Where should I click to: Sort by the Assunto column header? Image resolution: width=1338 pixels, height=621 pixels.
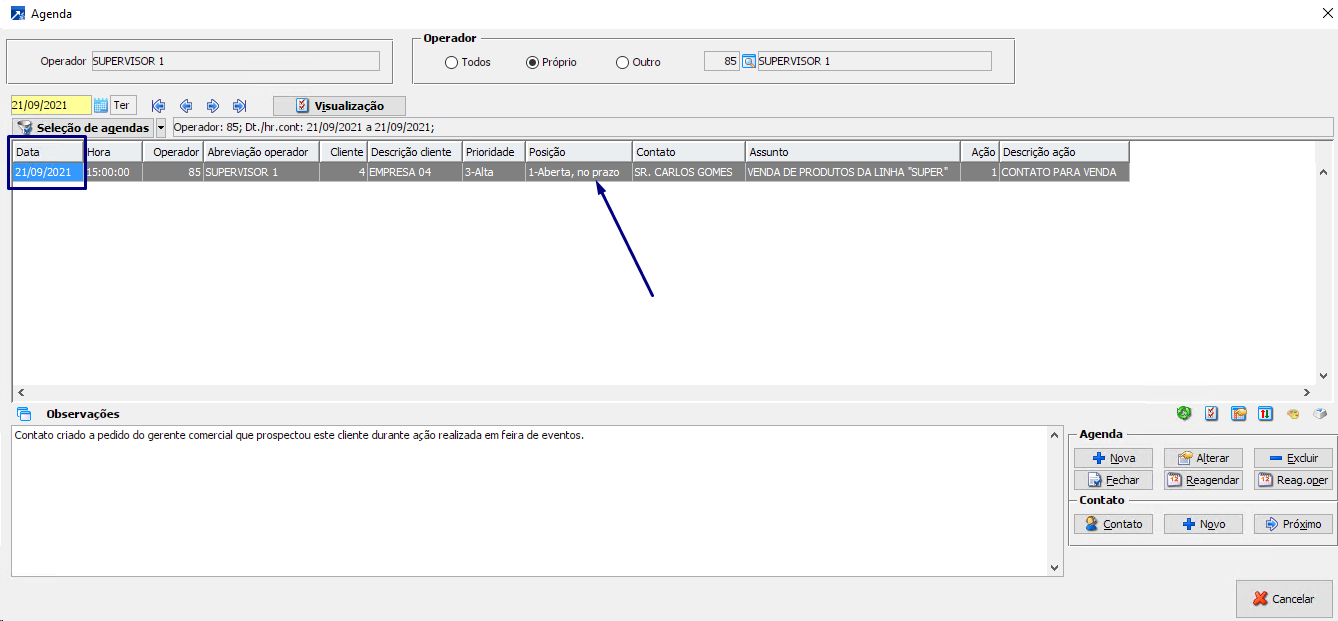pyautogui.click(x=853, y=152)
